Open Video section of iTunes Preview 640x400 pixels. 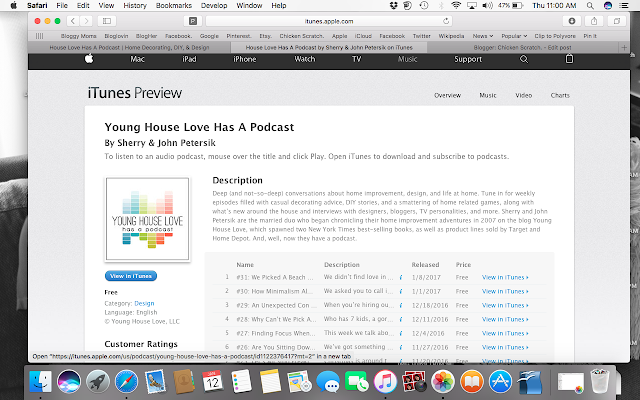[523, 95]
